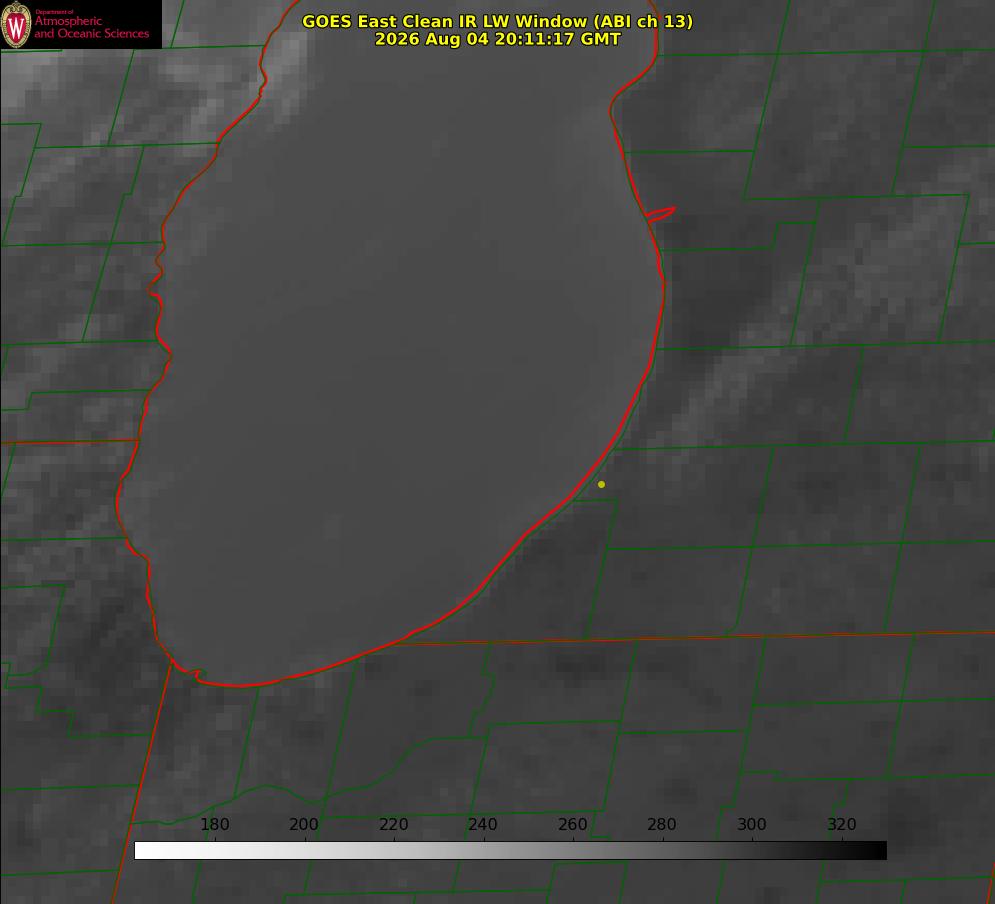Click the small 'Department of' text
Viewport: 995px width, 904px height.
click(54, 12)
